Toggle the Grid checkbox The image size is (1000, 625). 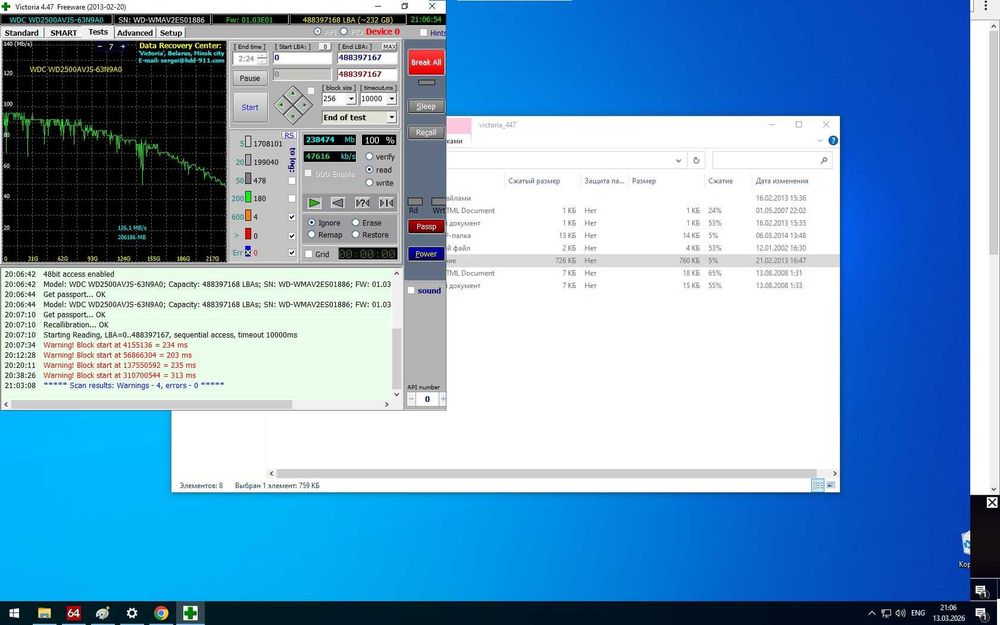pyautogui.click(x=309, y=254)
